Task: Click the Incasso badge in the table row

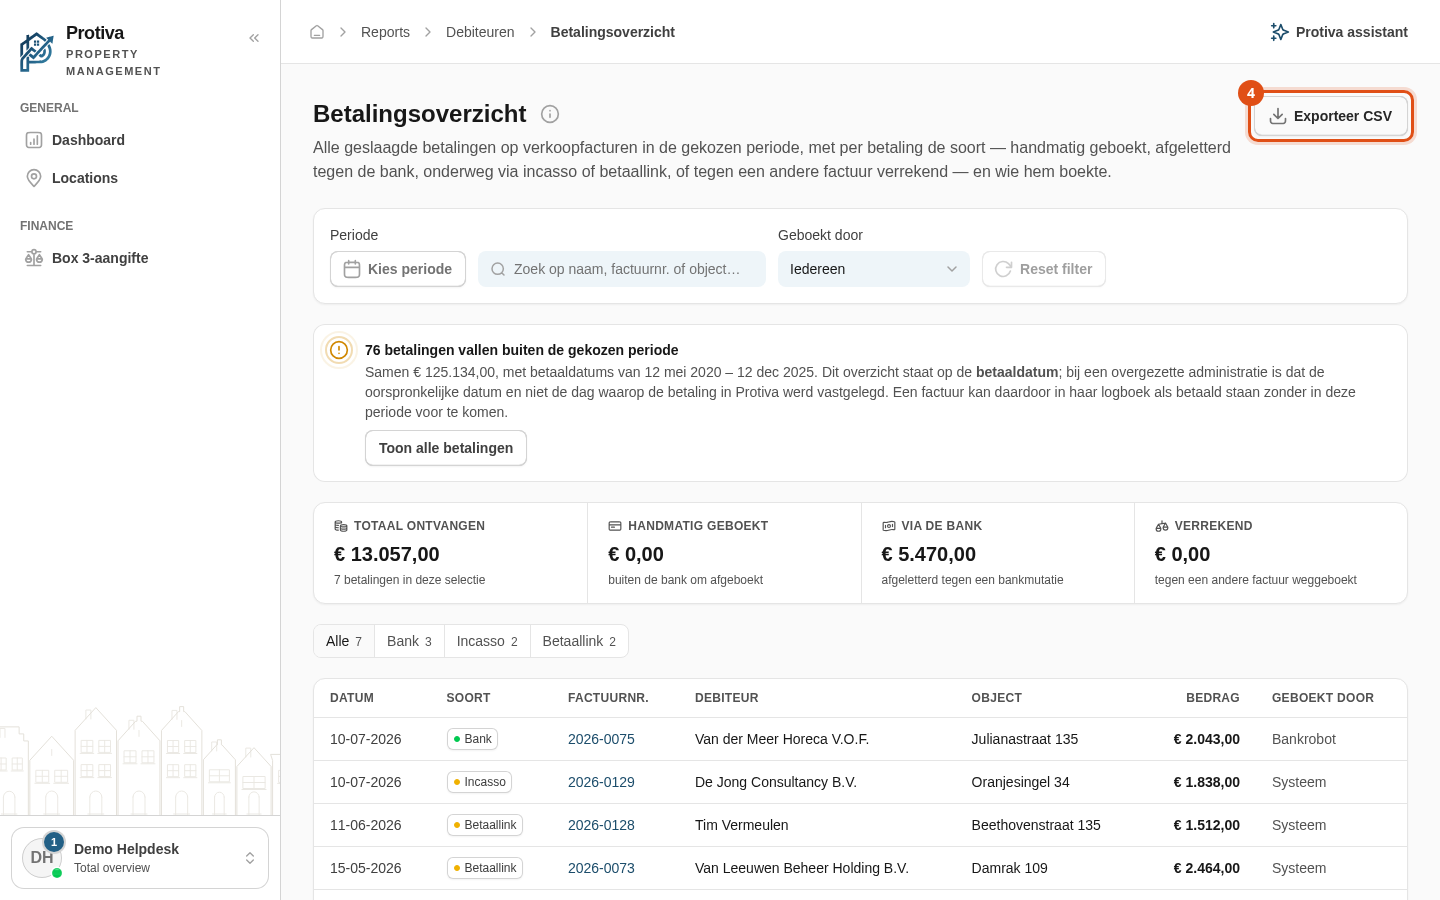Action: (479, 782)
